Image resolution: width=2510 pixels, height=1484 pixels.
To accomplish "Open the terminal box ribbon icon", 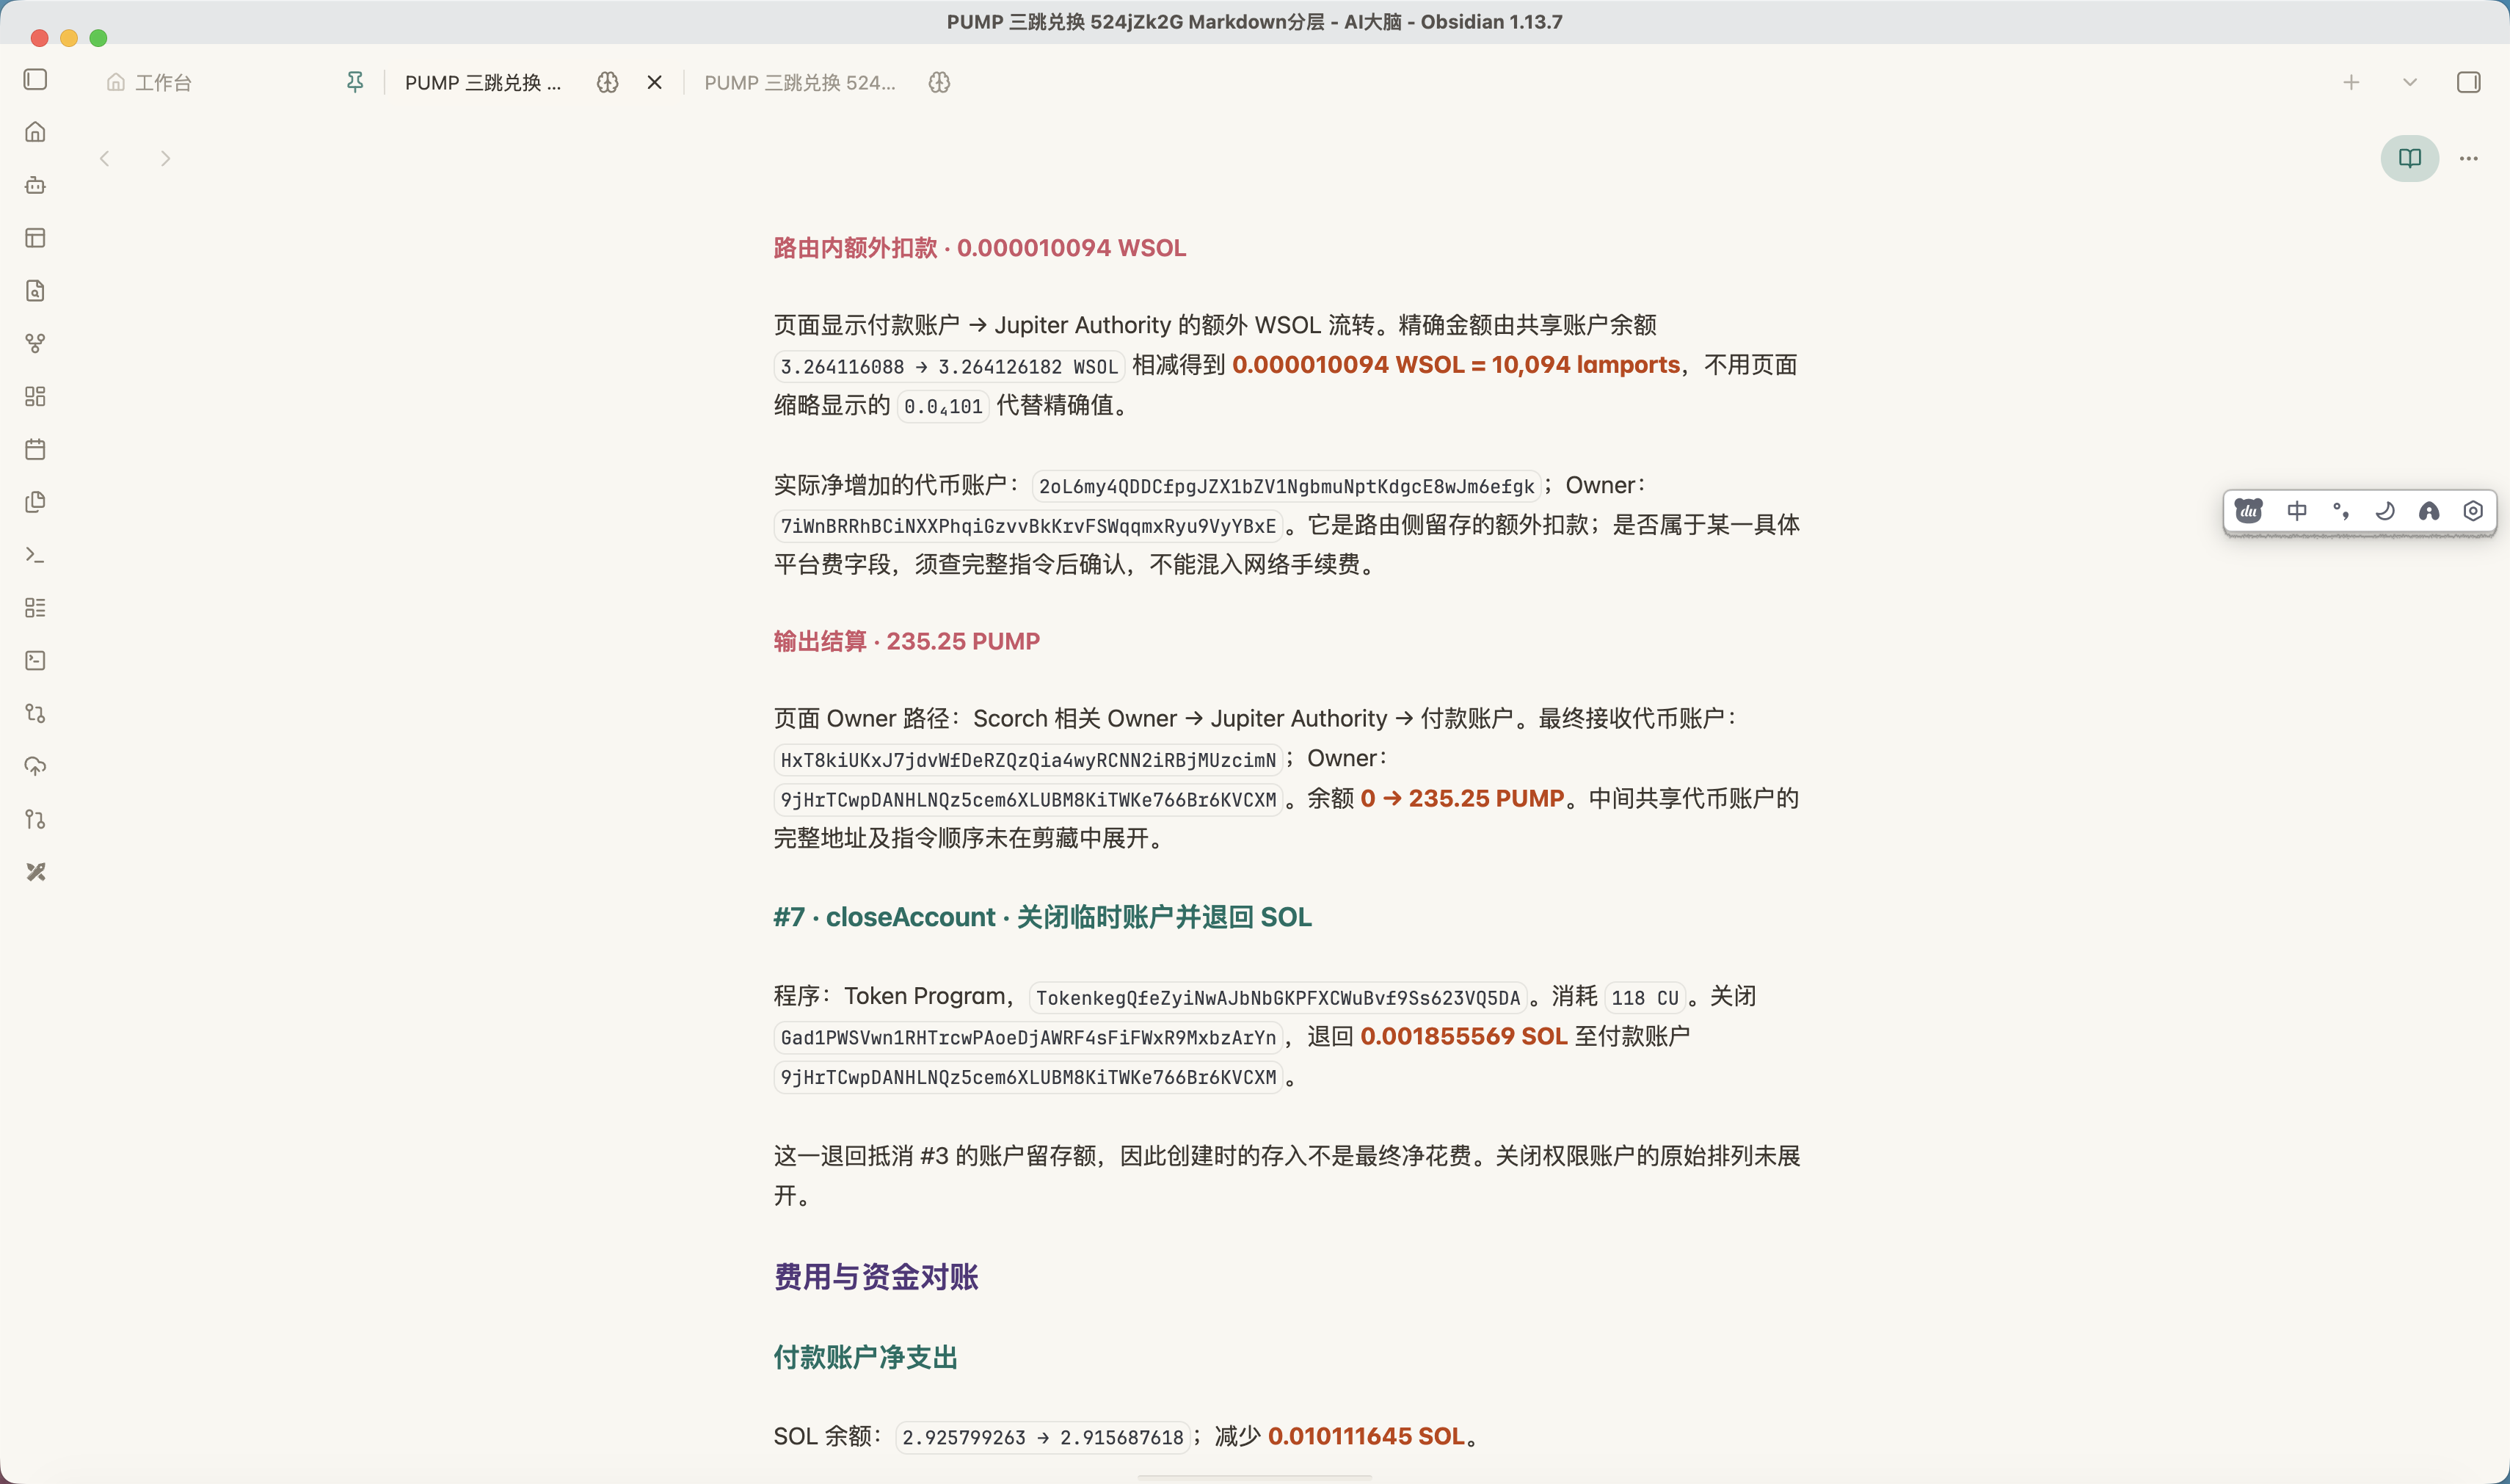I will click(35, 660).
